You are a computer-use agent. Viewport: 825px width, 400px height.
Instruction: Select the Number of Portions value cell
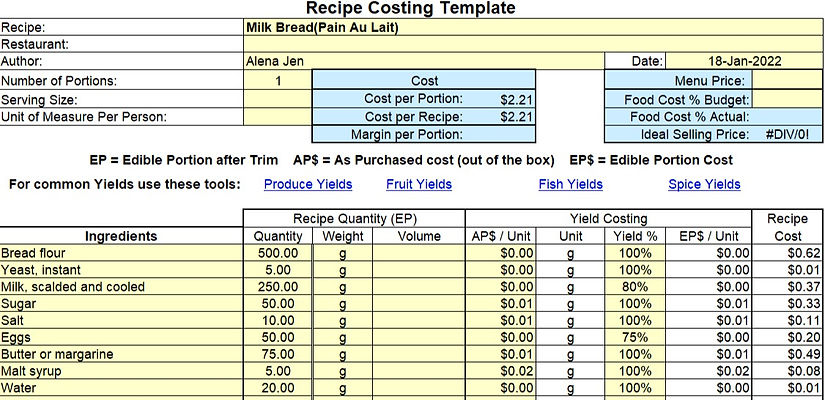pyautogui.click(x=278, y=80)
